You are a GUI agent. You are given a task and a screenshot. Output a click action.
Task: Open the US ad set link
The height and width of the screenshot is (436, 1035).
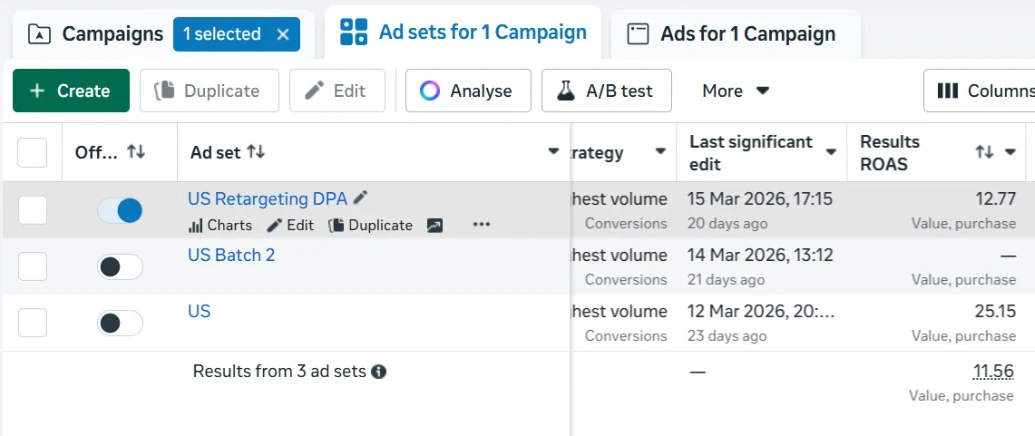[199, 311]
